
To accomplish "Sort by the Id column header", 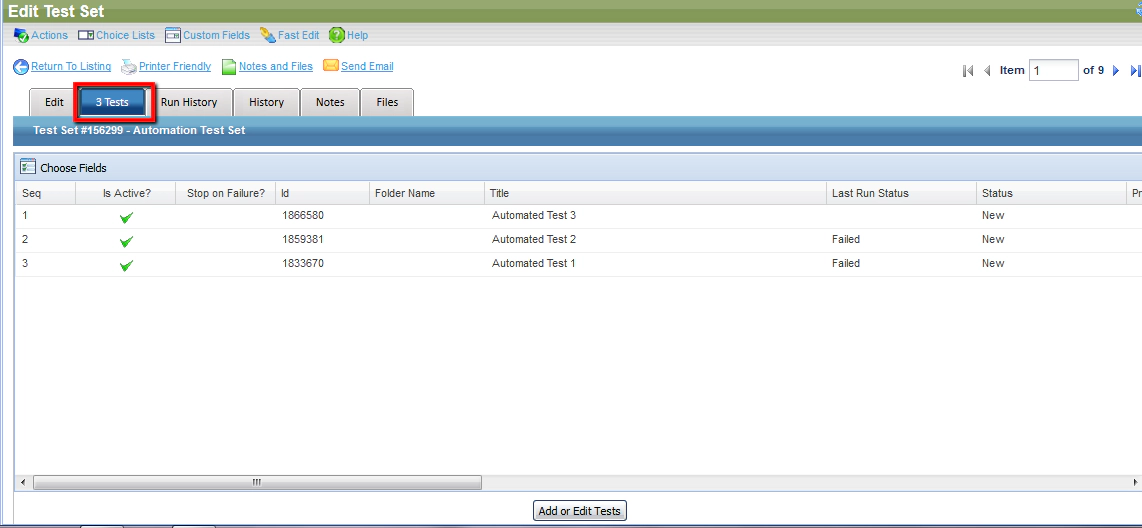I will pos(323,193).
